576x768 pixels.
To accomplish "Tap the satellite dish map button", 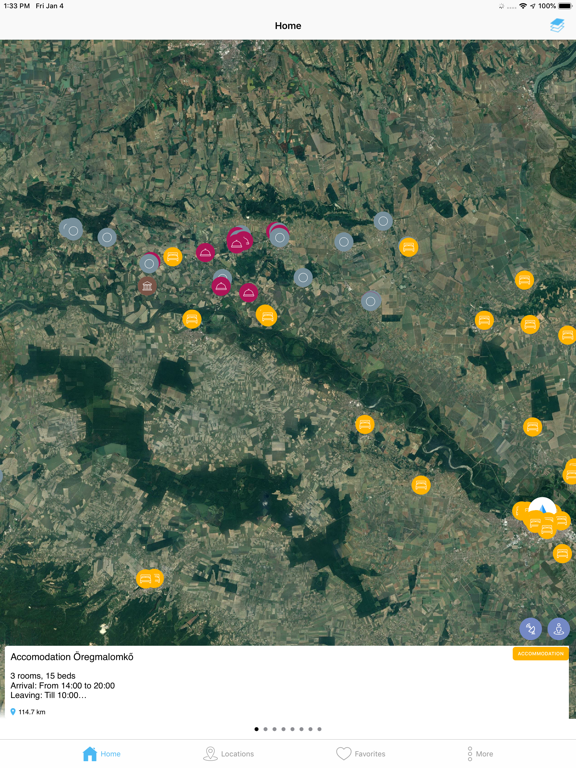I will [530, 629].
